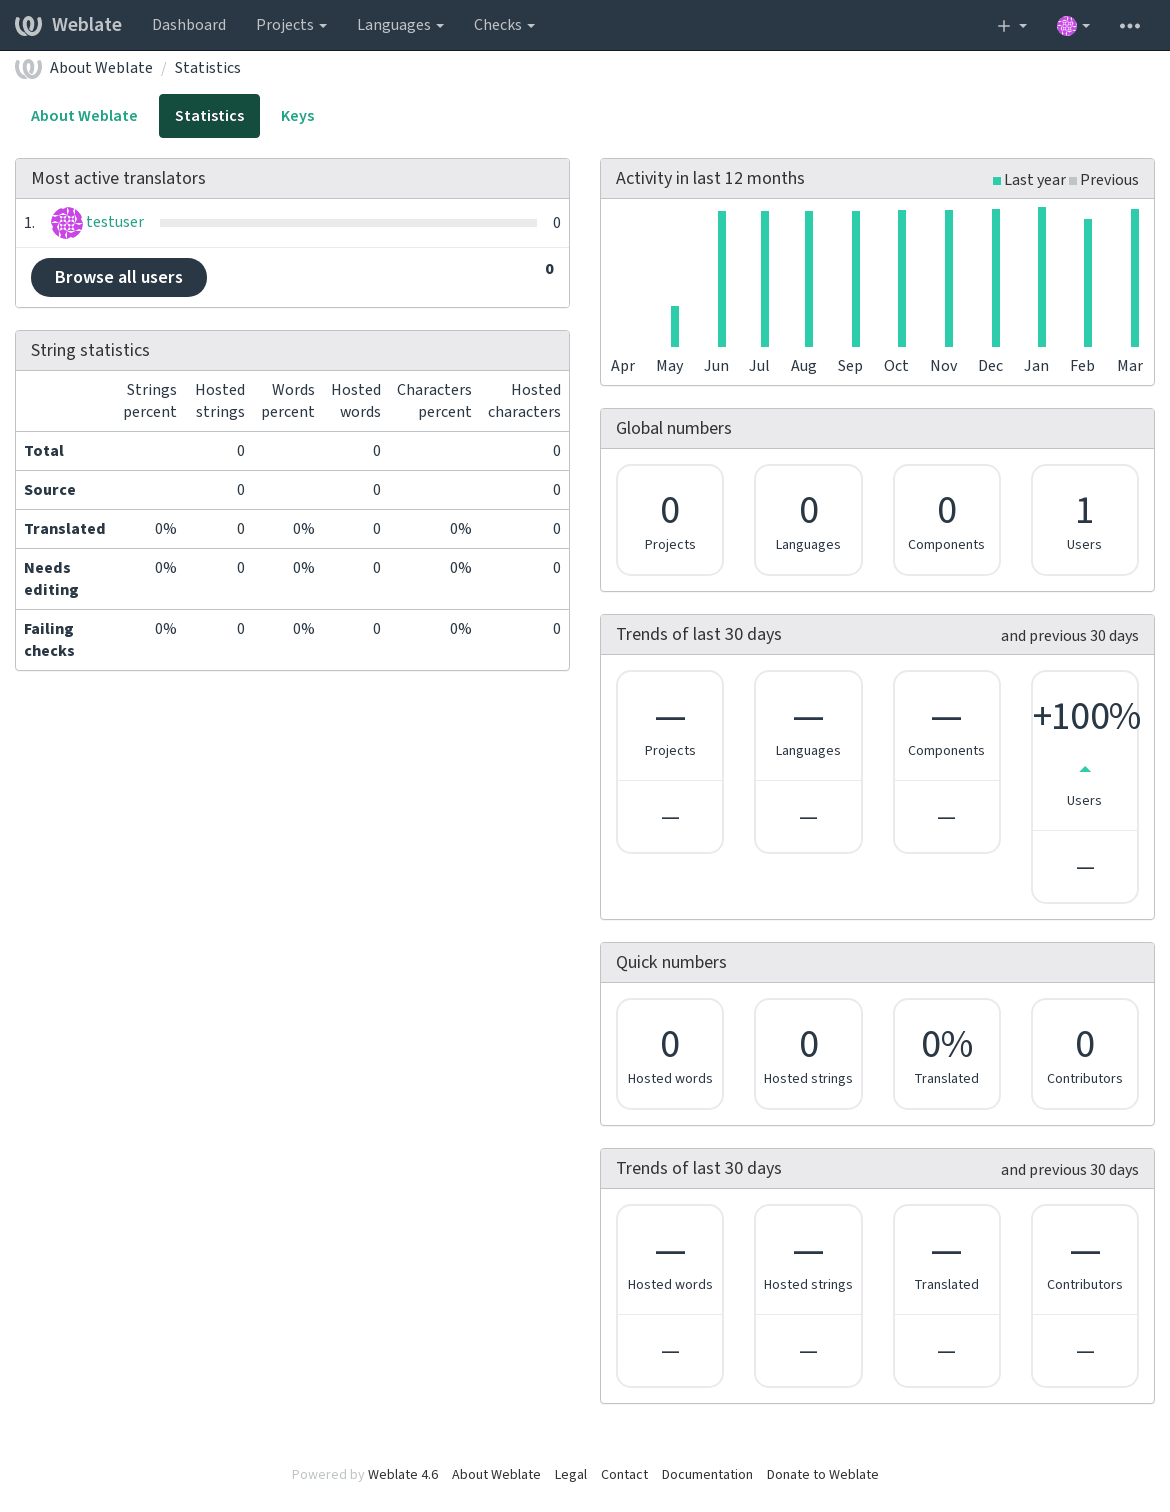Viewport: 1170px width, 1512px height.
Task: Expand the Projects dropdown
Action: coord(291,25)
